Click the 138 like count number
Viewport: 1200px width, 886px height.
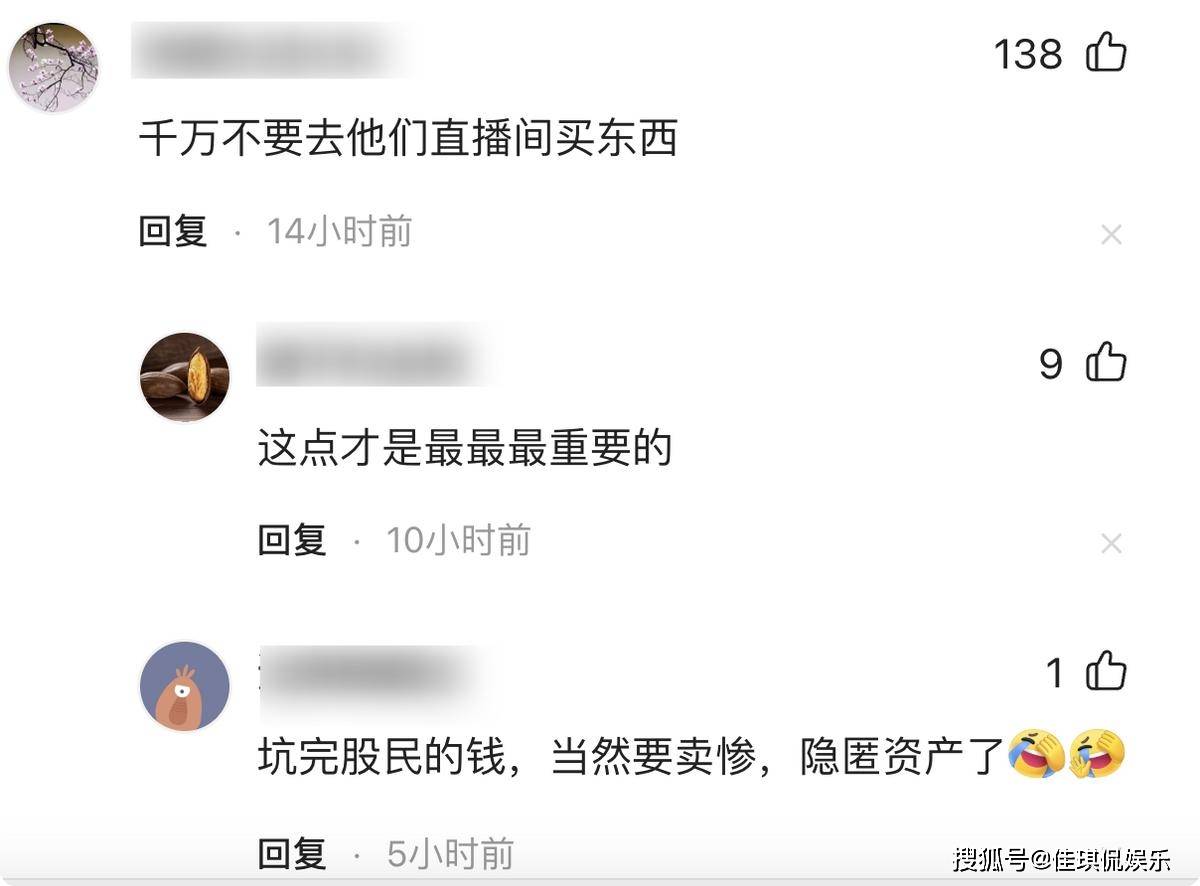[x=1028, y=53]
